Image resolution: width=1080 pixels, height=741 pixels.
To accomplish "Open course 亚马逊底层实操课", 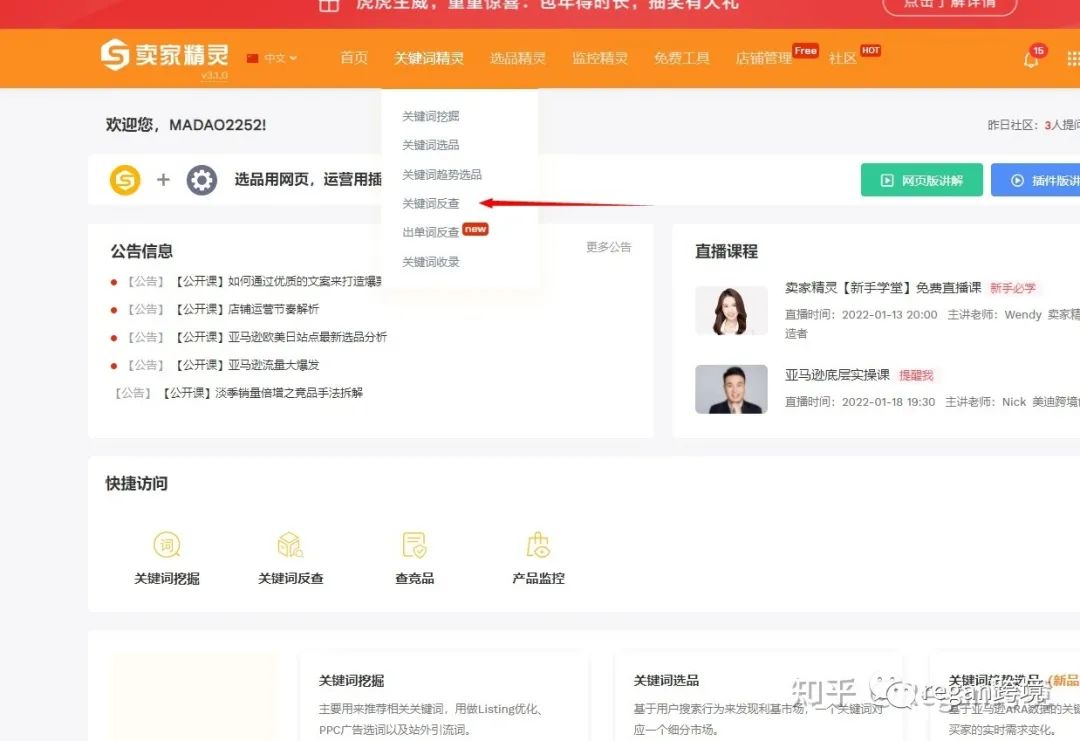I will [x=838, y=375].
